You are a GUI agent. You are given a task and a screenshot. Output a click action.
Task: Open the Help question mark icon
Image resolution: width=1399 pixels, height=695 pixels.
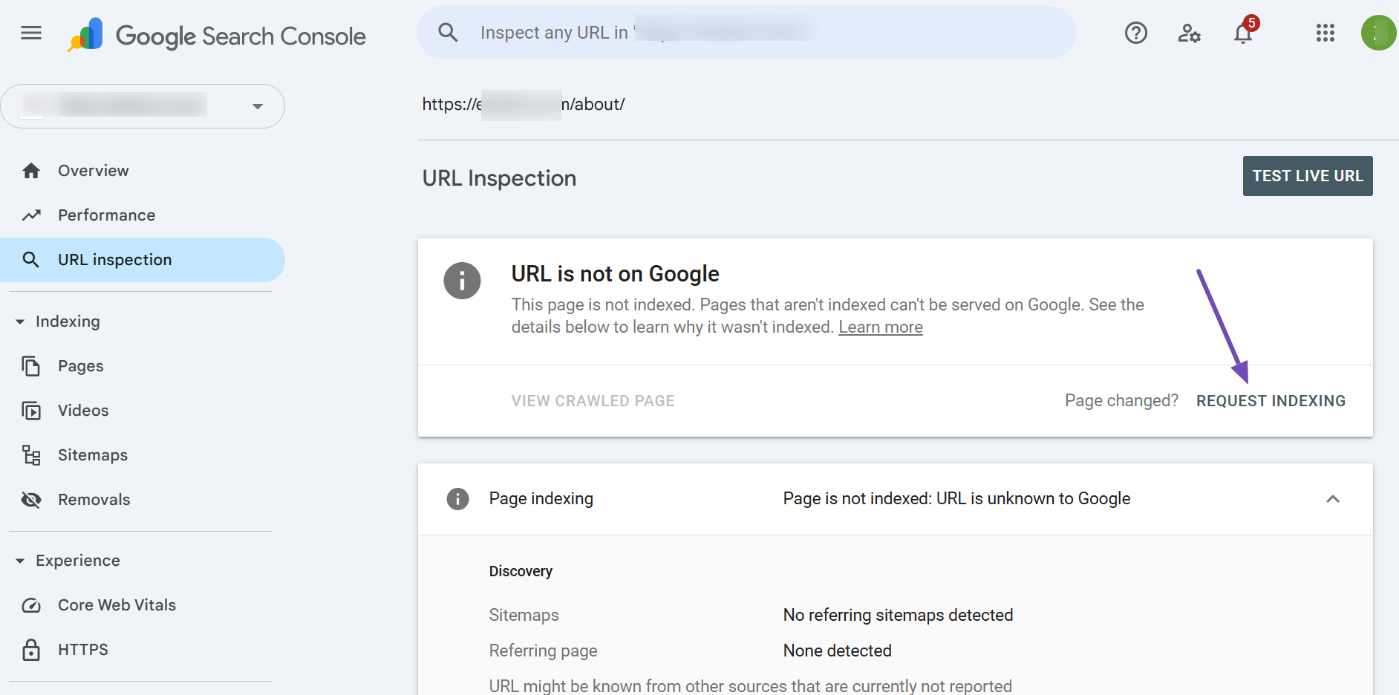tap(1136, 33)
